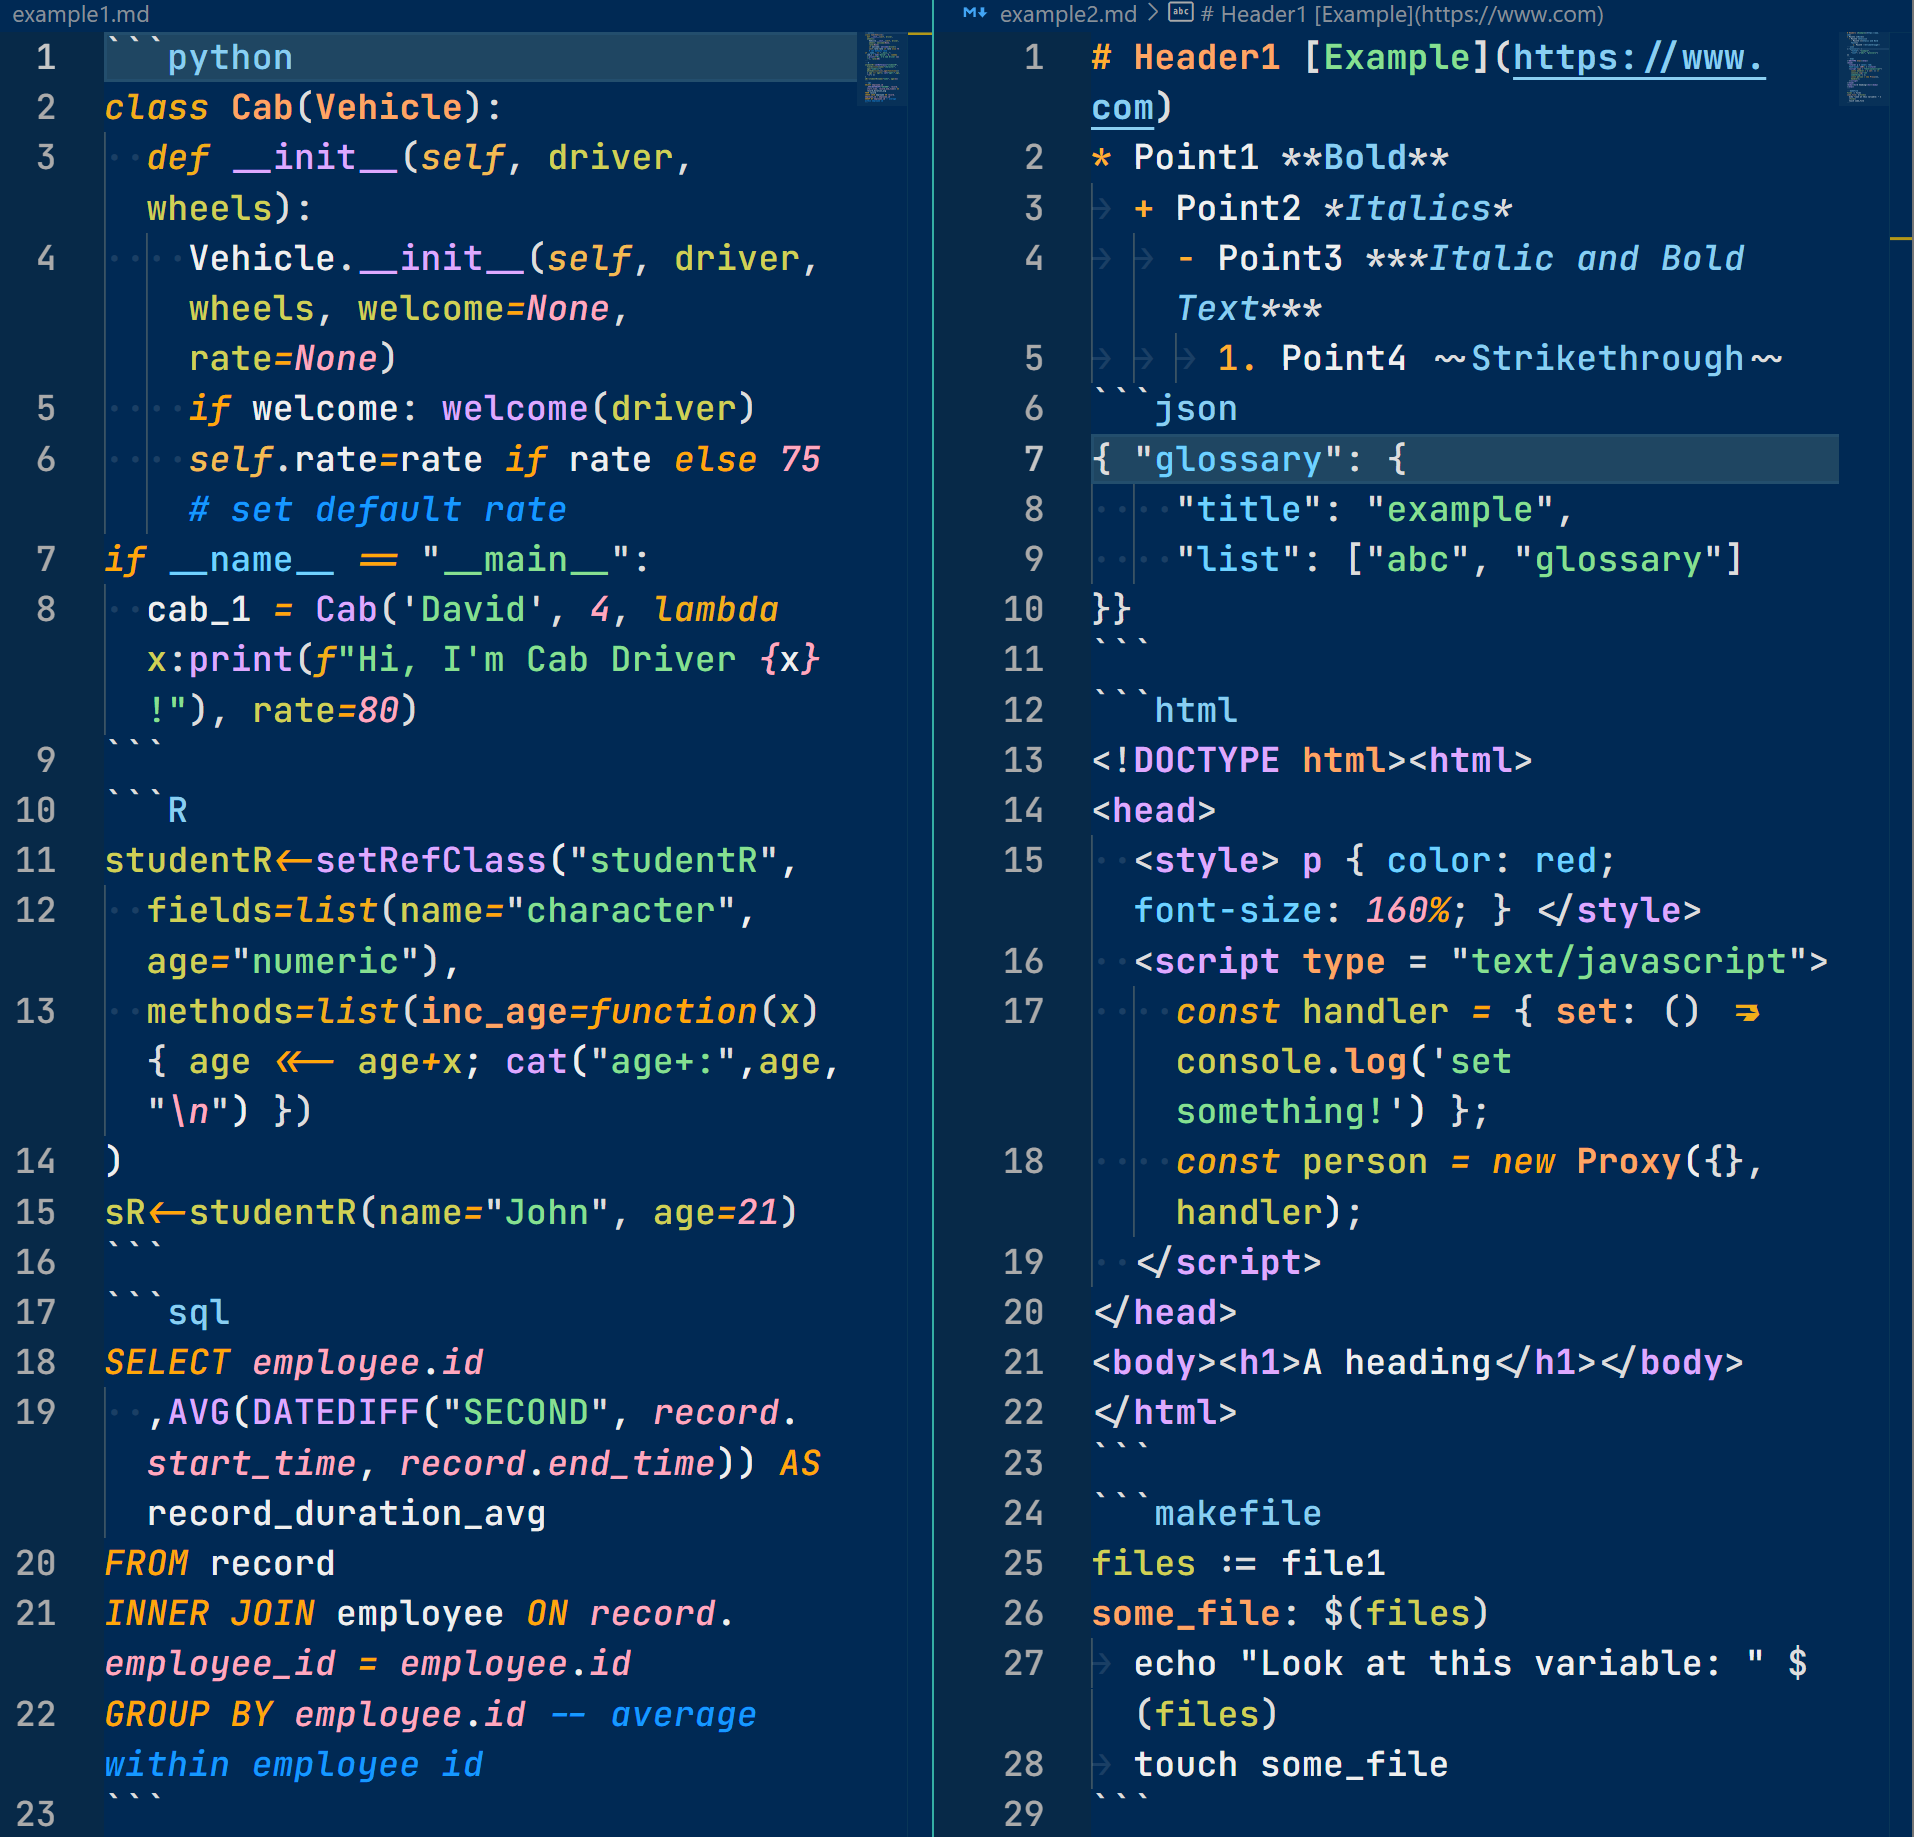Screen dimensions: 1914x1837
Task: Click the 'files := file1' line
Action: [1238, 1563]
